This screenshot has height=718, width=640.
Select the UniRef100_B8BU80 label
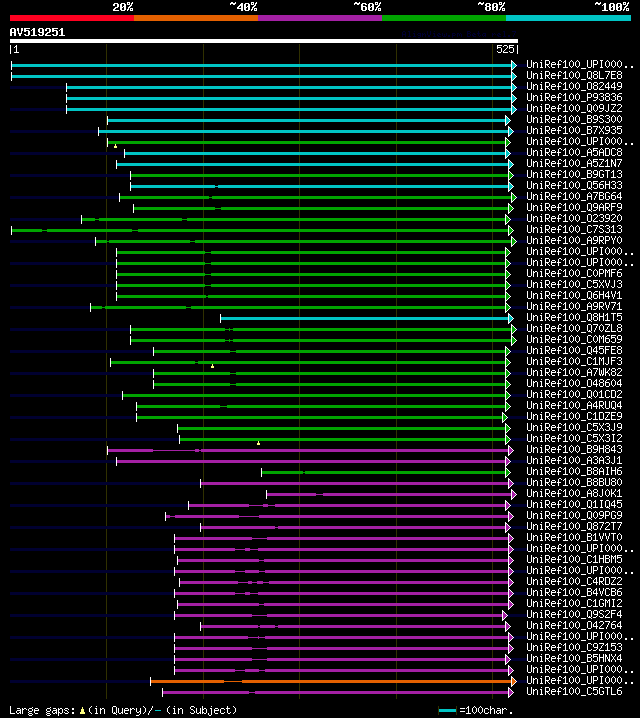click(x=574, y=482)
